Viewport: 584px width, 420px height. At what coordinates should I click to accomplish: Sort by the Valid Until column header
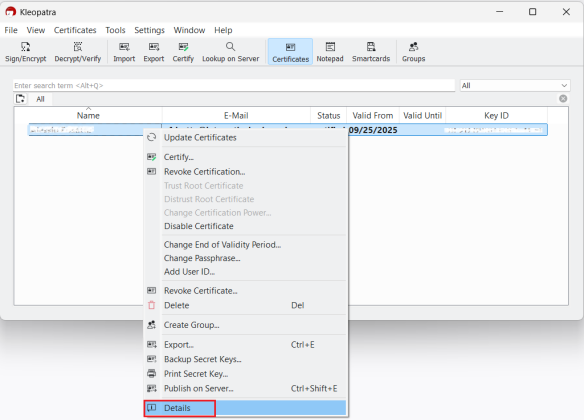[422, 116]
